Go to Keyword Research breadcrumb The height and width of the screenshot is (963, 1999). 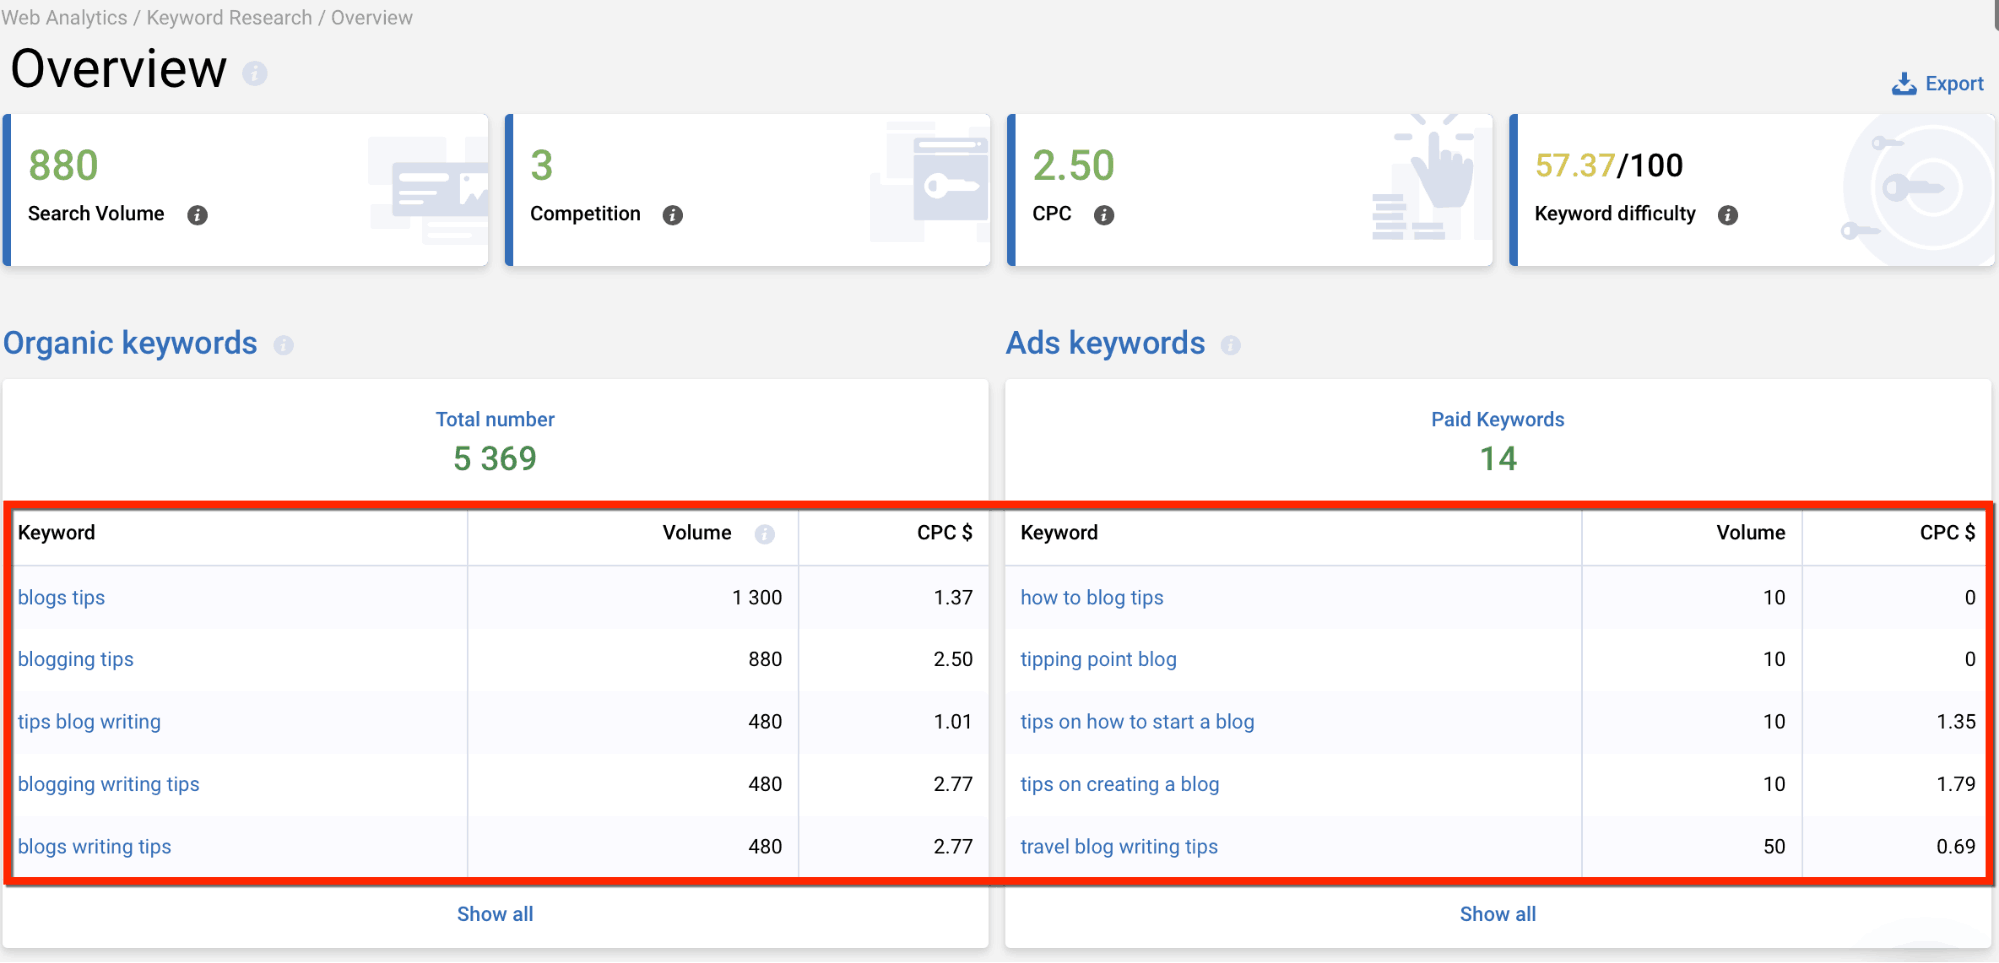click(229, 18)
